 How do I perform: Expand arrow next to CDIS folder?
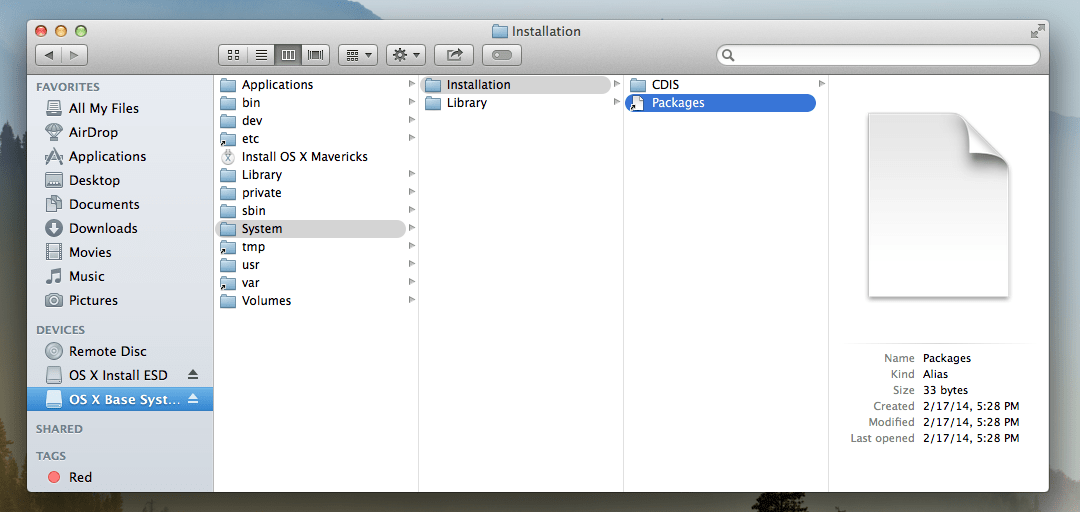click(822, 84)
